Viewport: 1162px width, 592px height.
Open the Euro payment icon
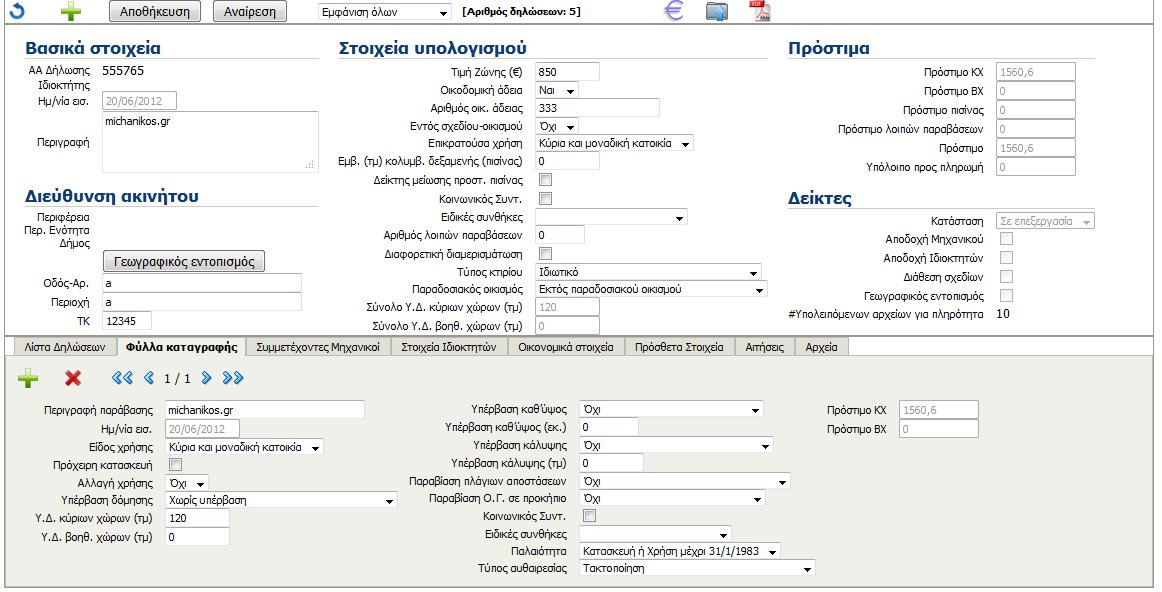(674, 11)
